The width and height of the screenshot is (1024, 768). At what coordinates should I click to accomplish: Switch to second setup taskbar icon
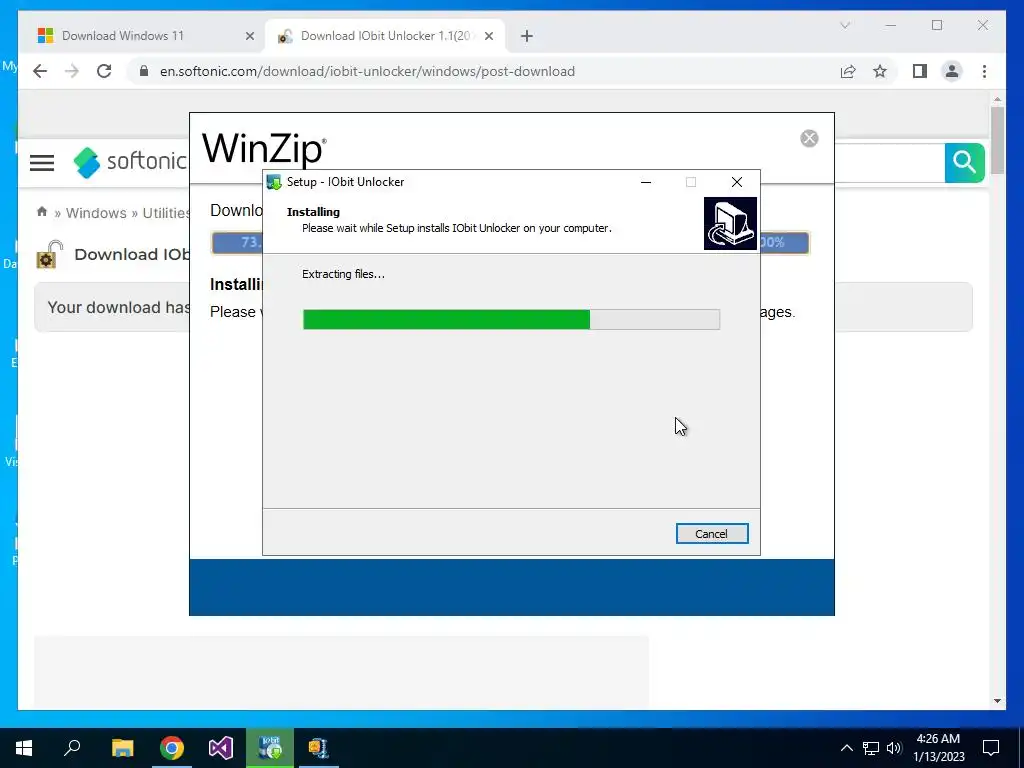[319, 748]
